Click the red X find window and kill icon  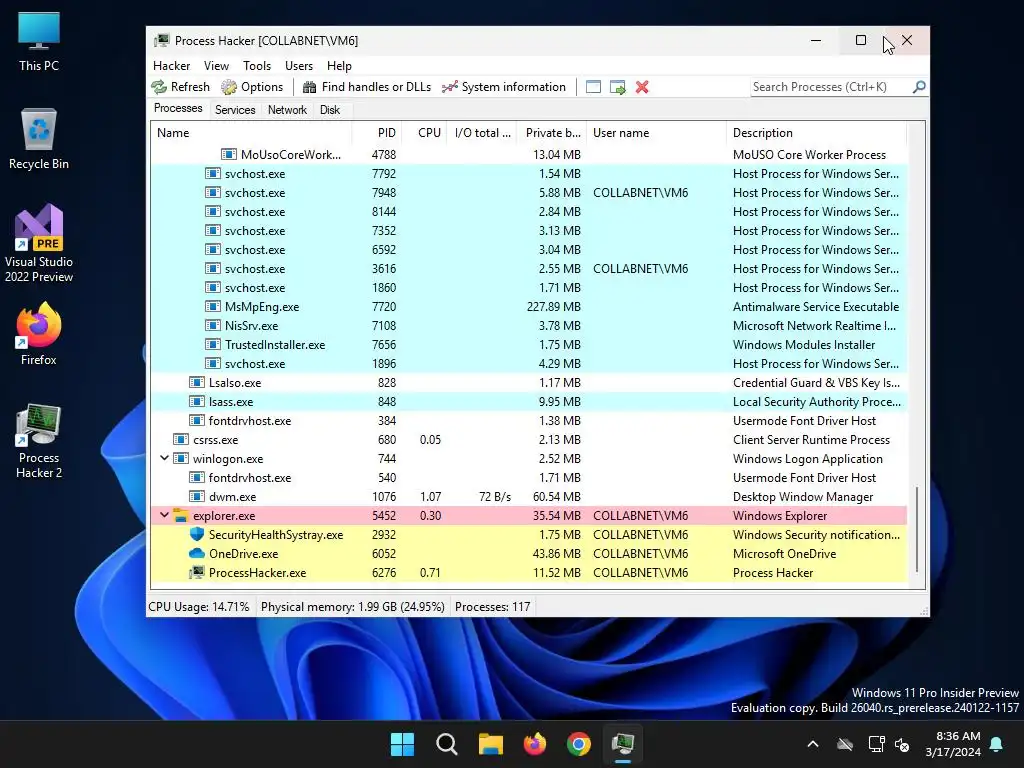pyautogui.click(x=642, y=87)
